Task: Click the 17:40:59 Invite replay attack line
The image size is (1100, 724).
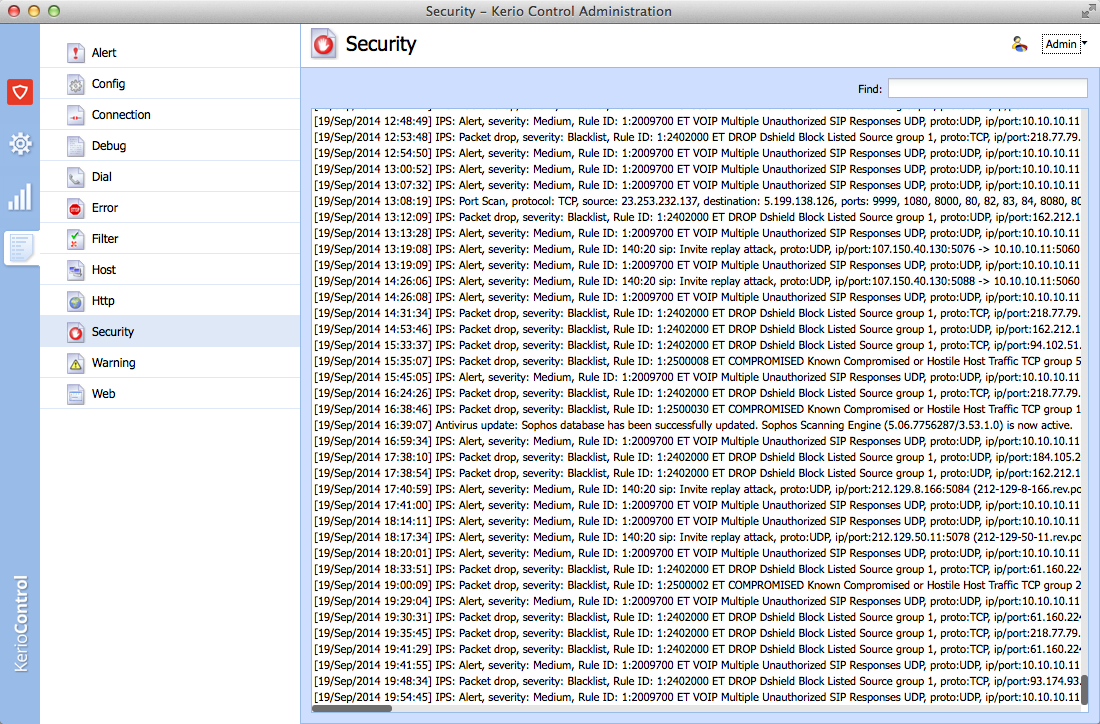Action: point(697,489)
